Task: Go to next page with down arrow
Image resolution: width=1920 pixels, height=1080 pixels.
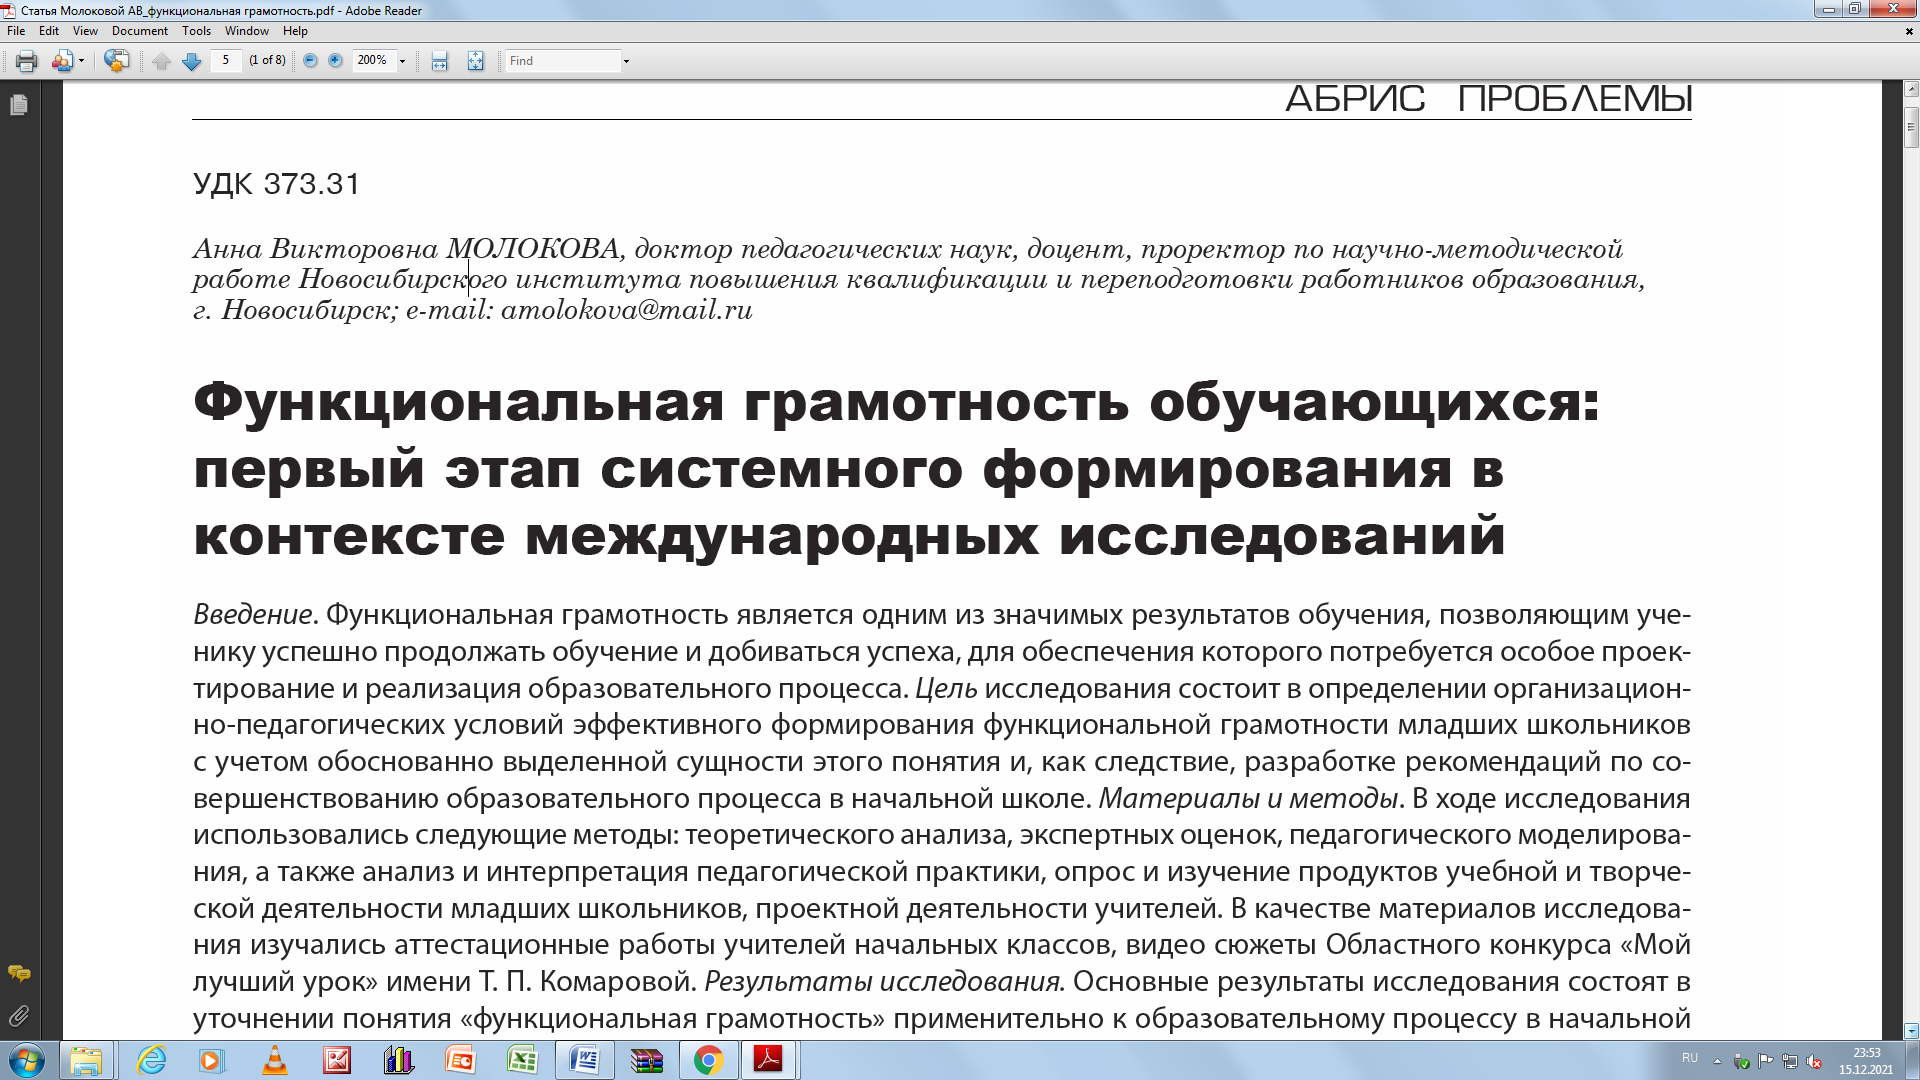Action: [x=192, y=61]
